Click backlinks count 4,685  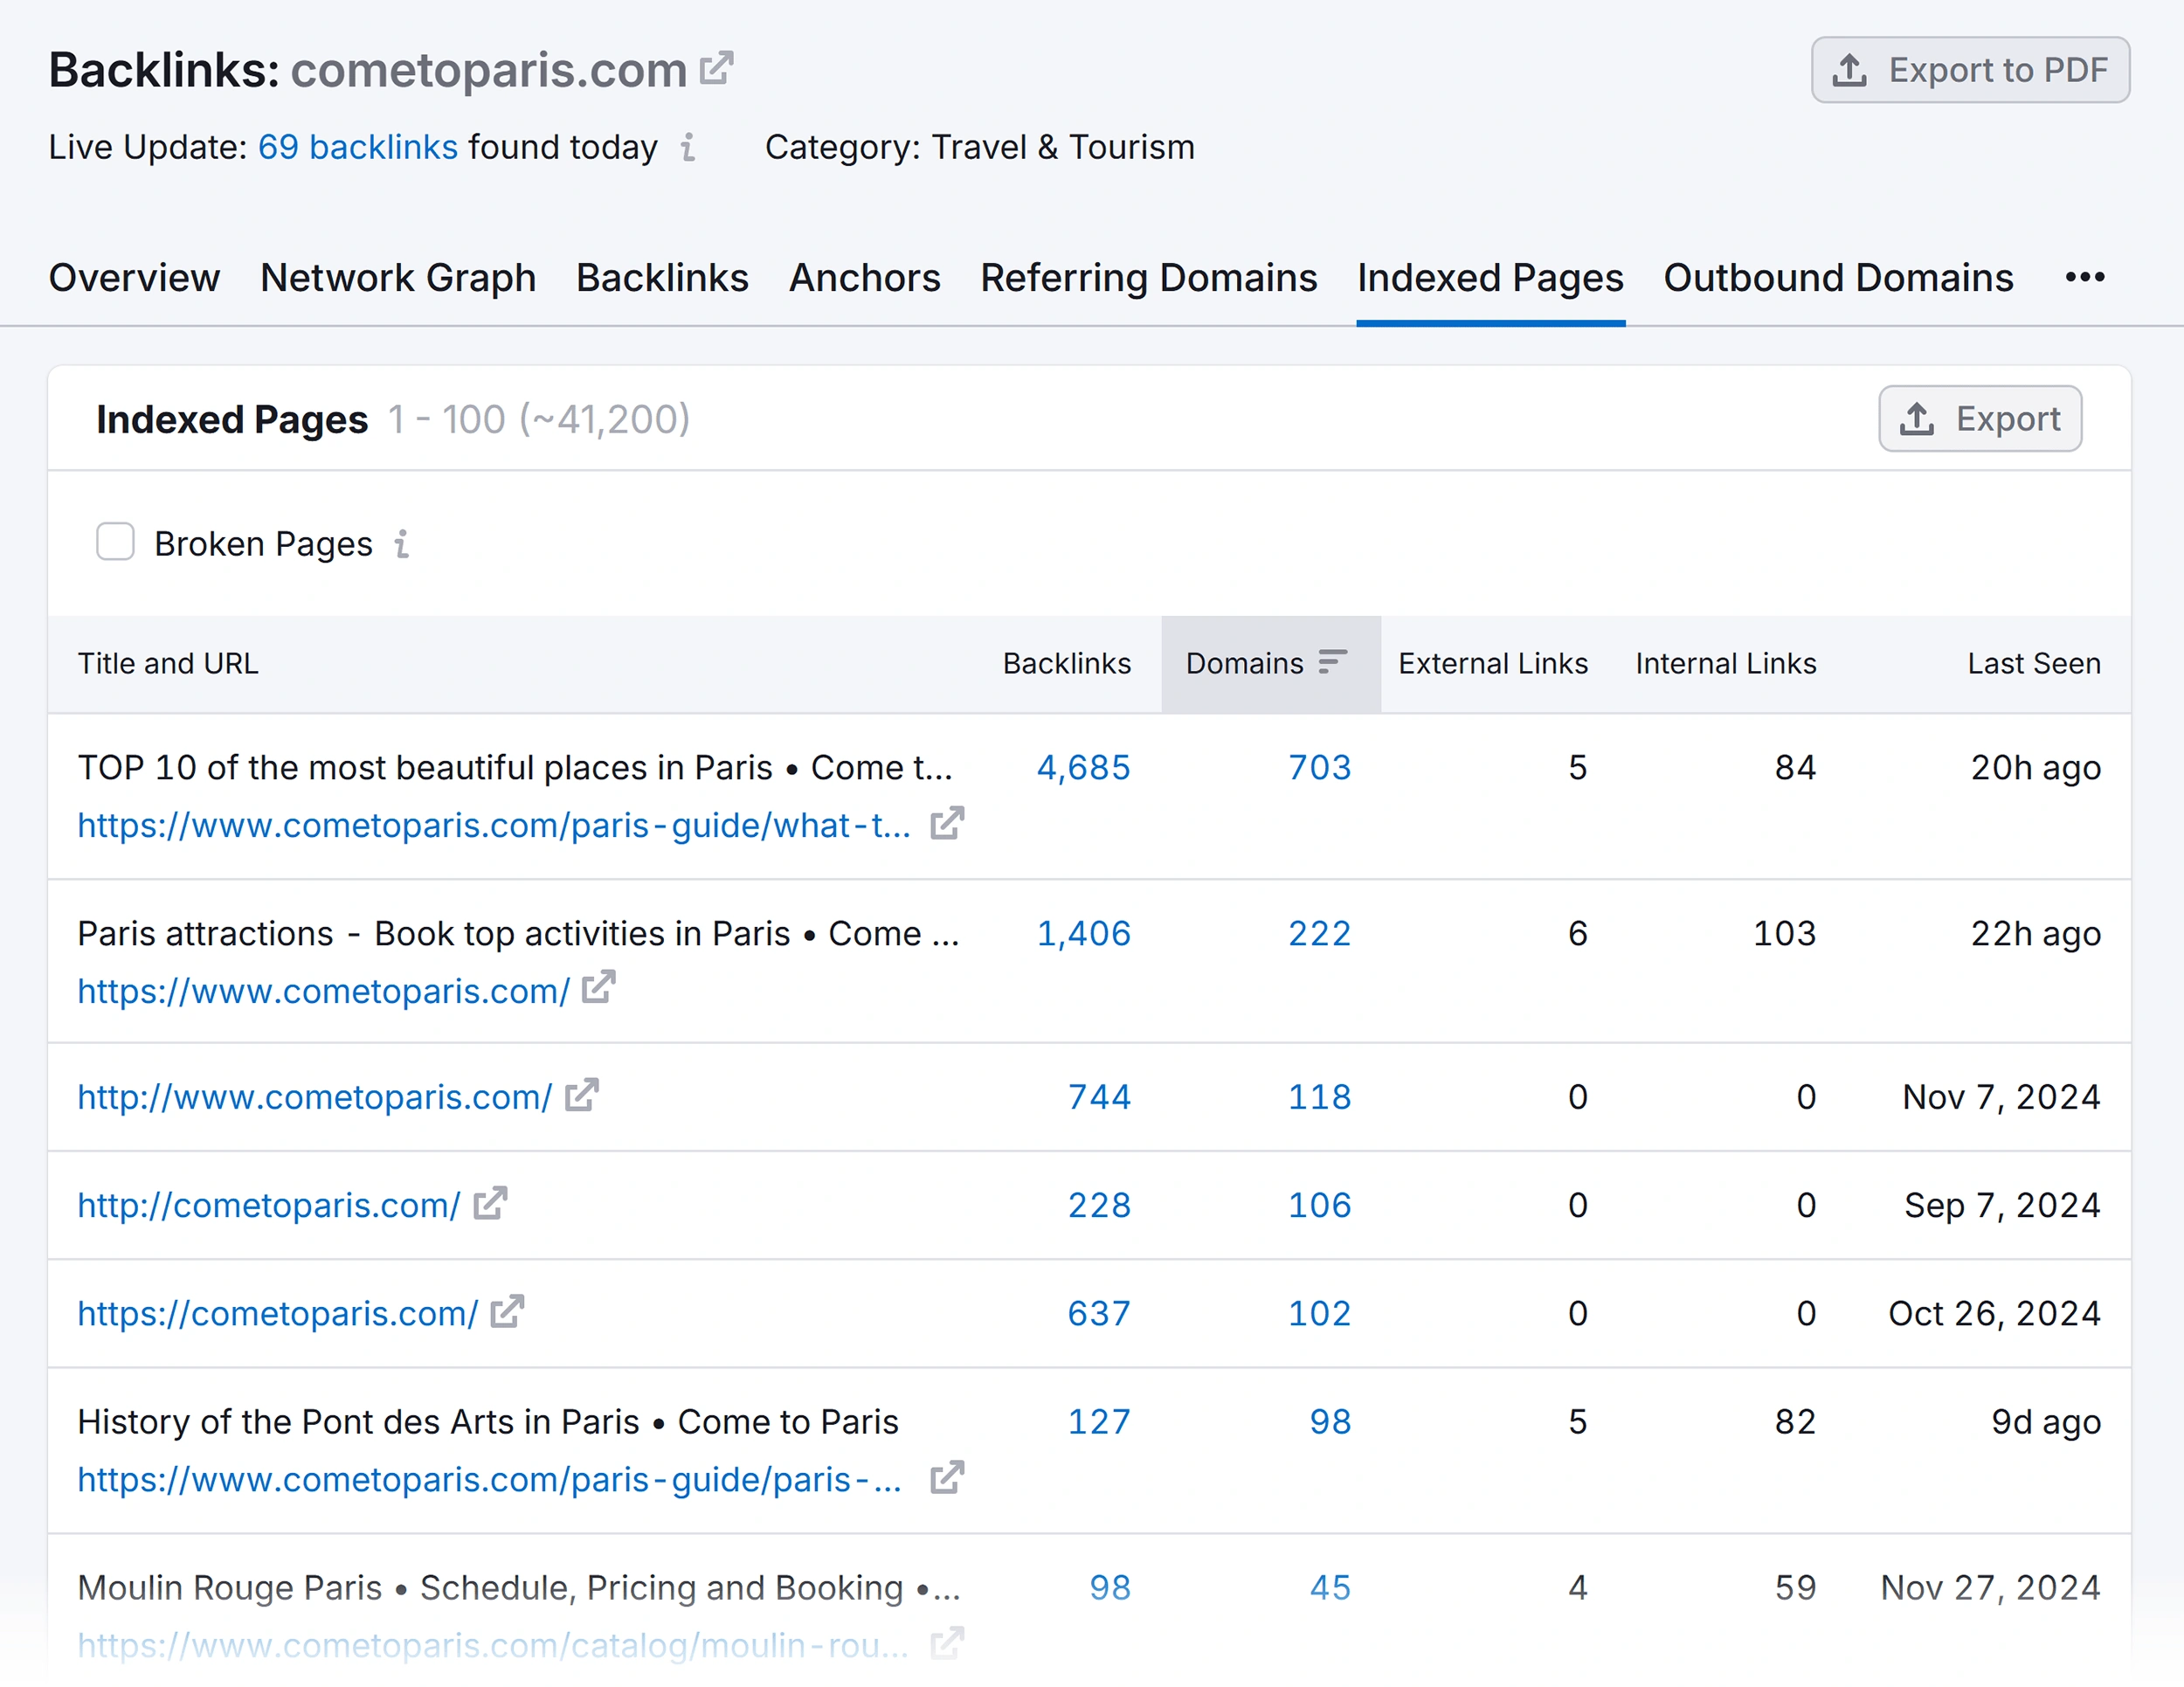pyautogui.click(x=1083, y=767)
